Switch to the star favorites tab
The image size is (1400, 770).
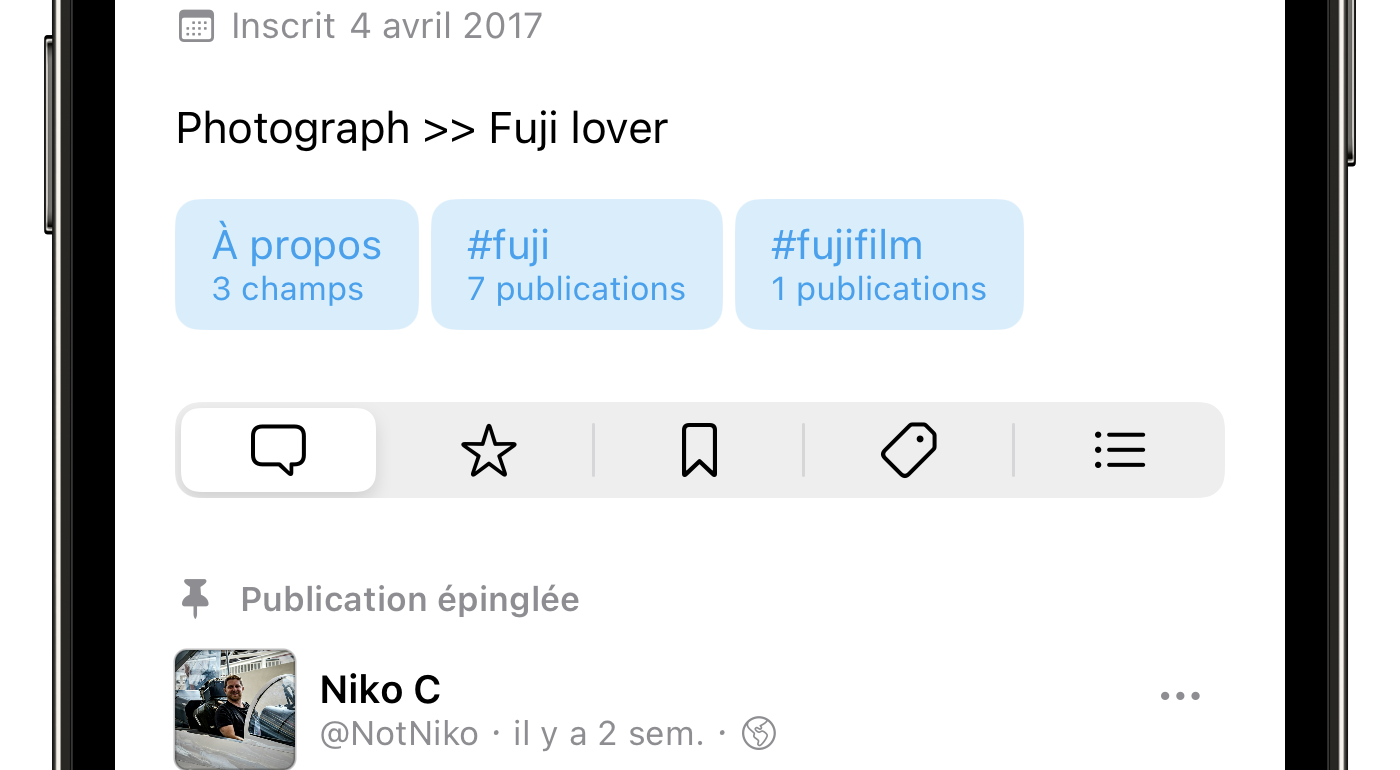[489, 450]
